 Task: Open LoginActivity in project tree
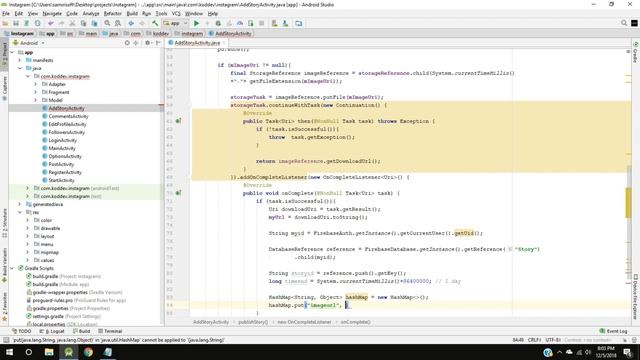(62, 140)
